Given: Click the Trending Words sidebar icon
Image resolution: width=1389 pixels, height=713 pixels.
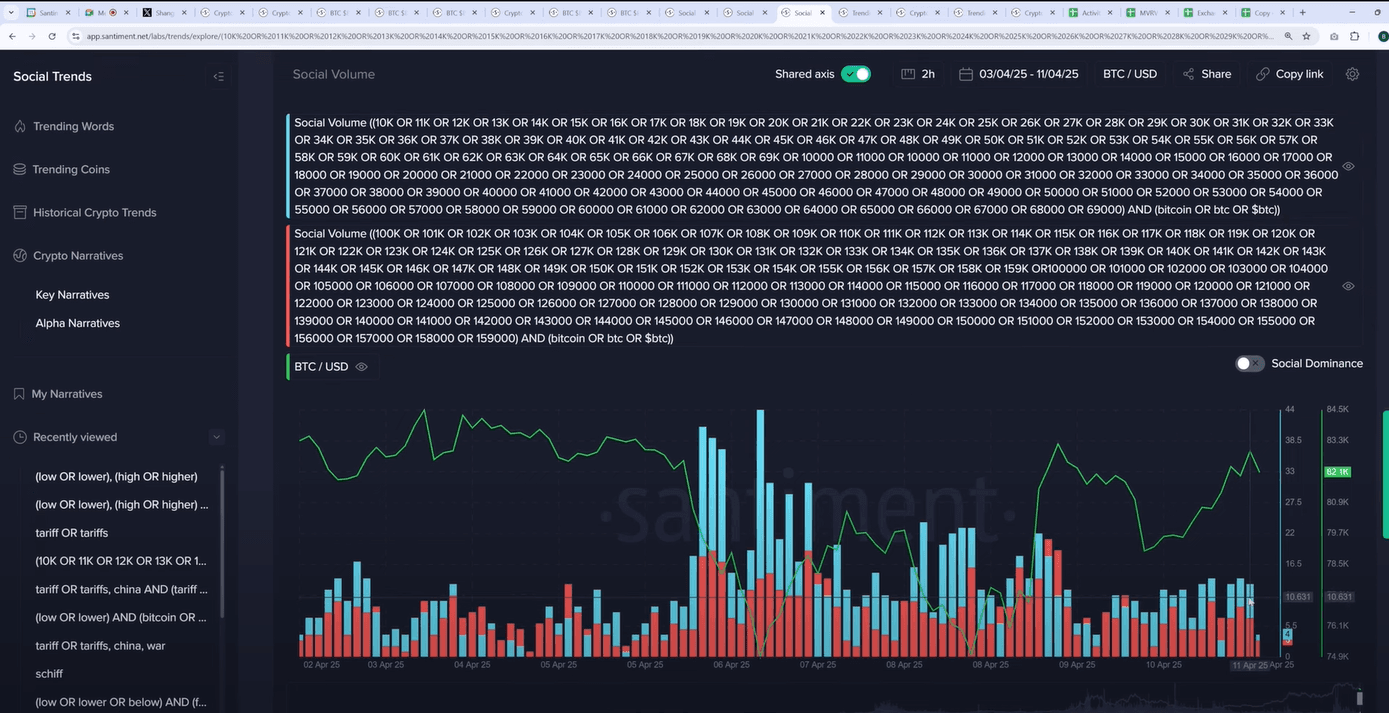Looking at the screenshot, I should (19, 126).
